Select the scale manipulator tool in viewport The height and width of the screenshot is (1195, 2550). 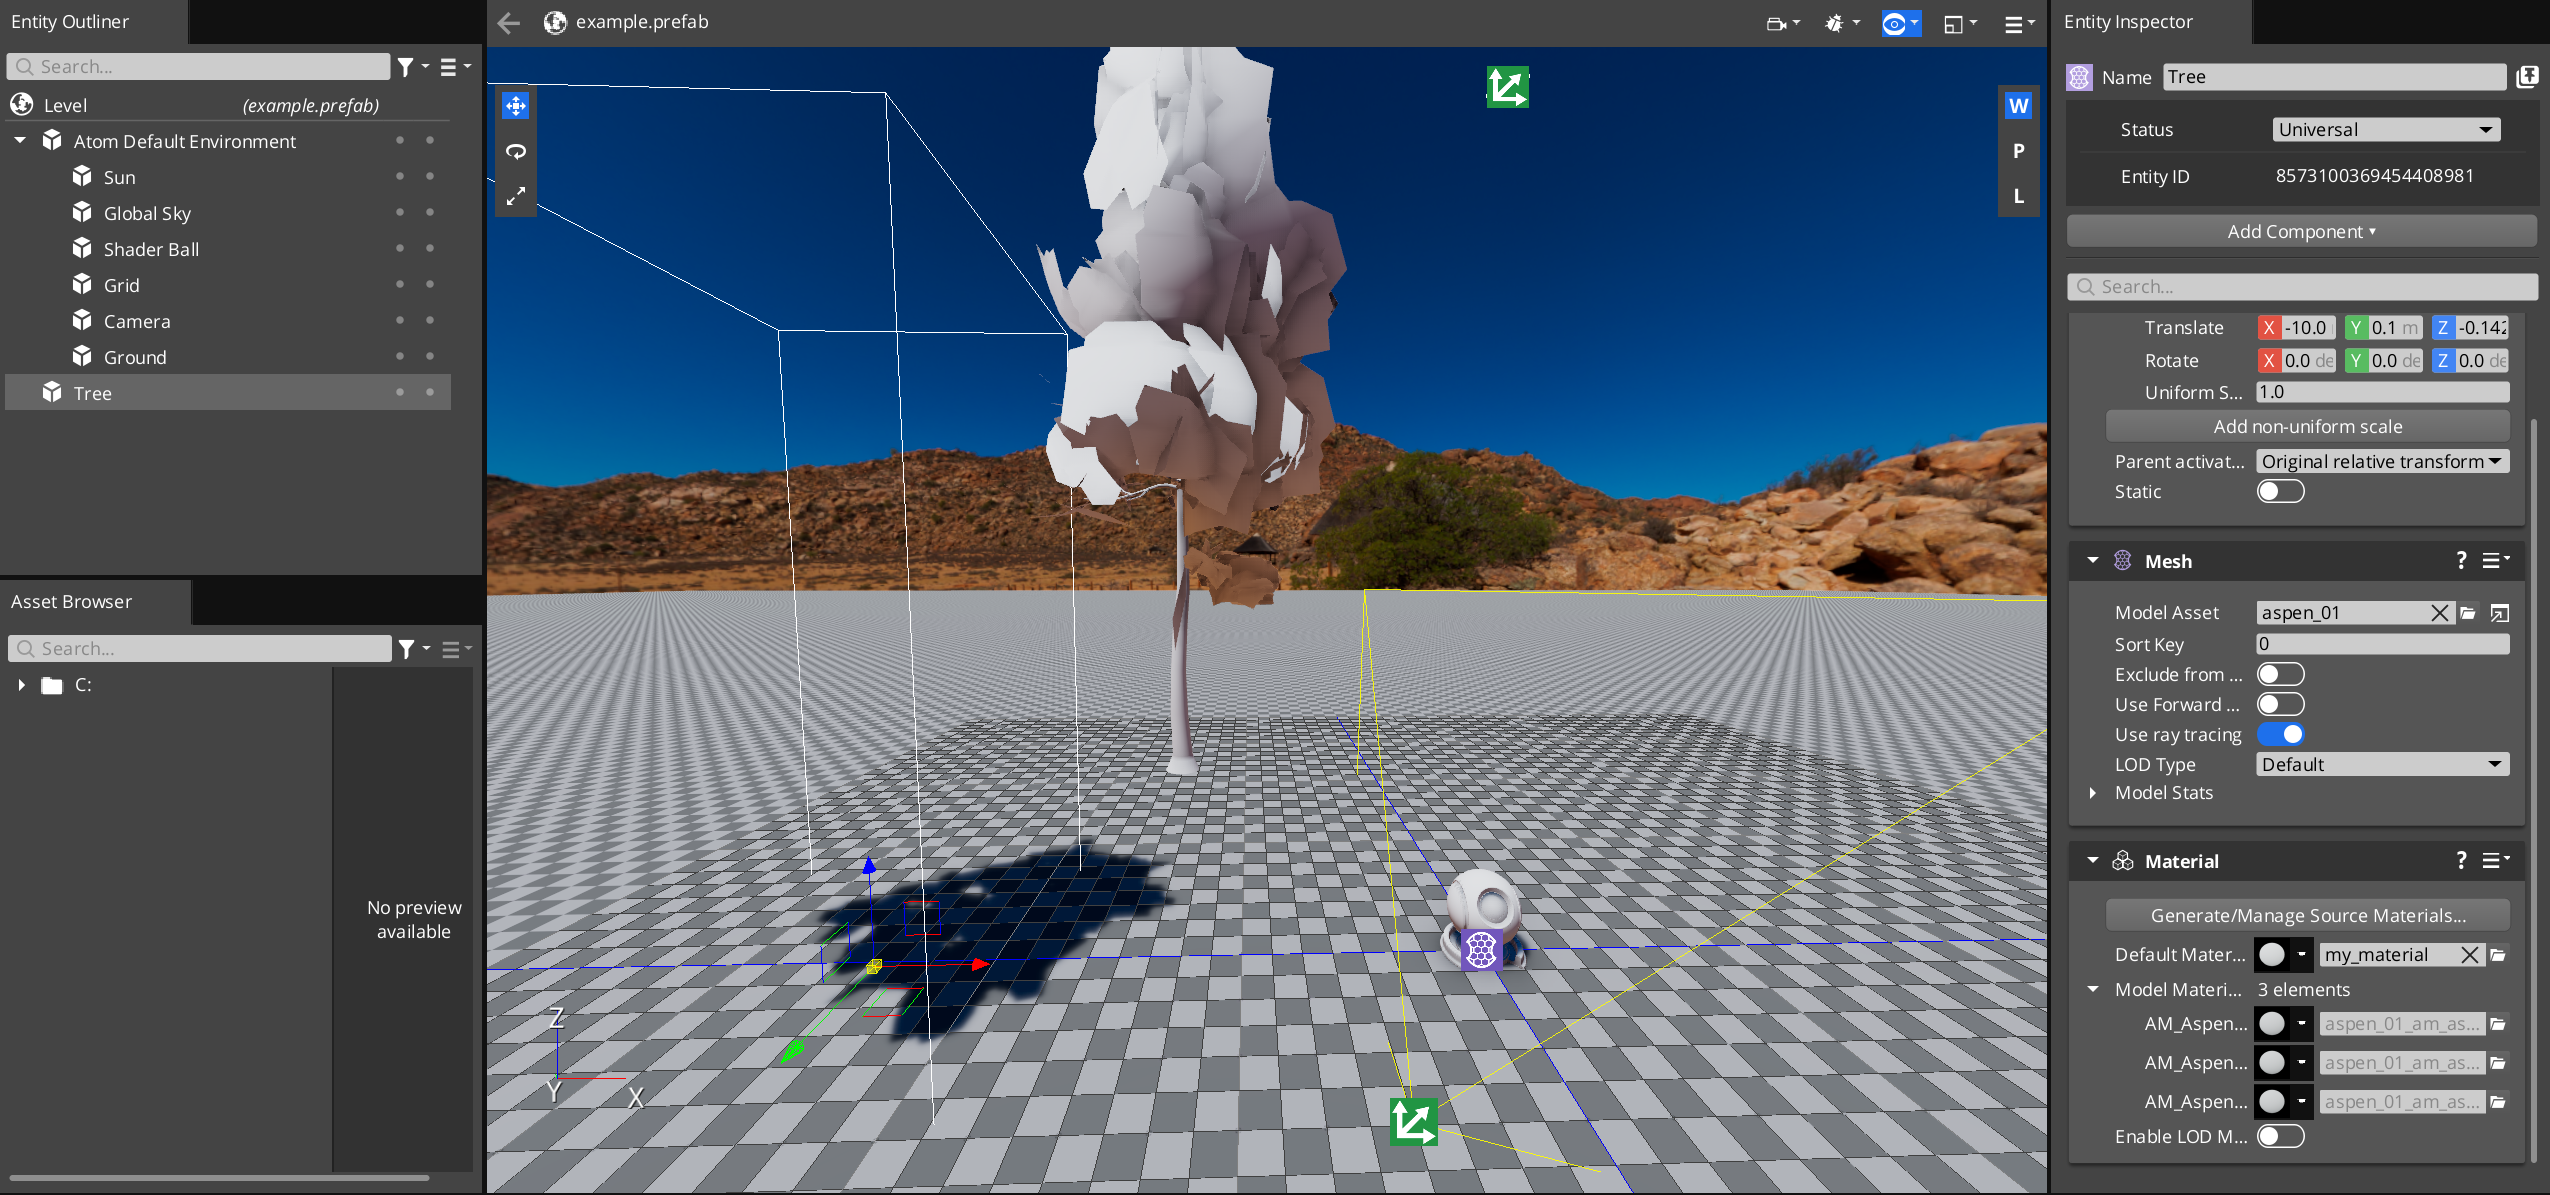[x=516, y=197]
